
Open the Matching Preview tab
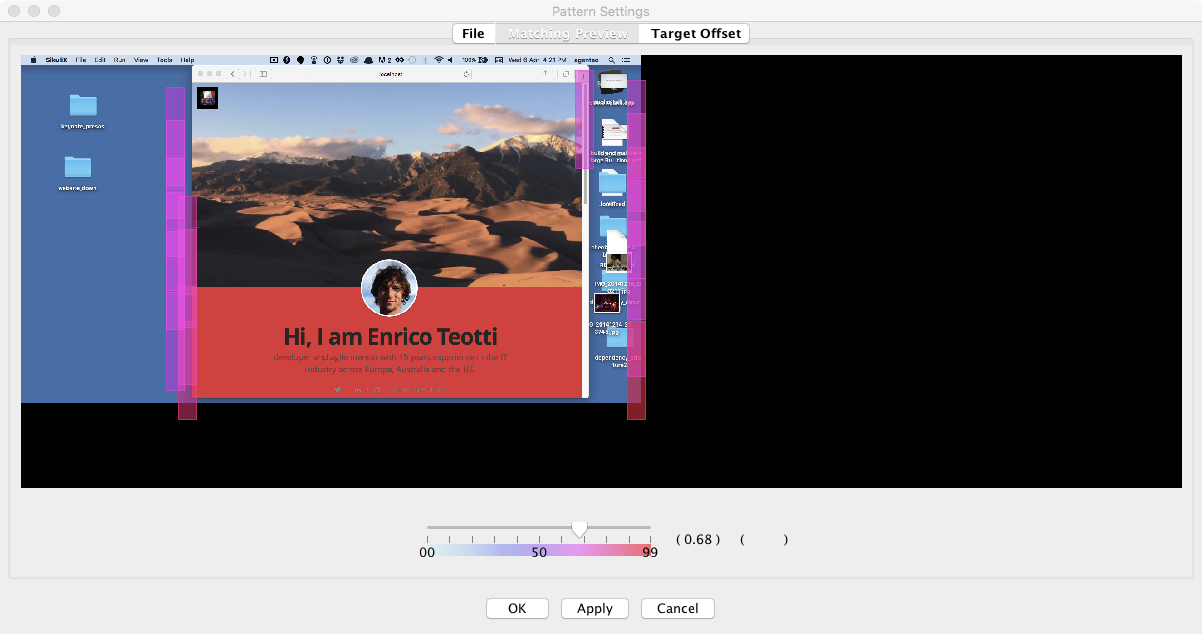[567, 34]
